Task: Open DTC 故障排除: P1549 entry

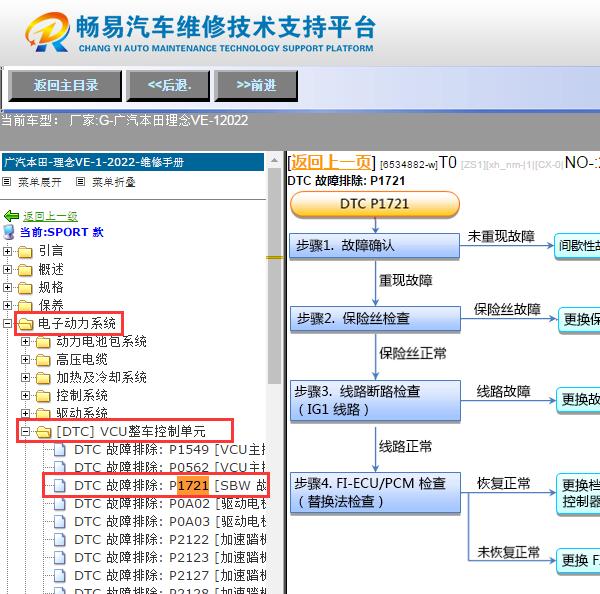Action: 170,450
